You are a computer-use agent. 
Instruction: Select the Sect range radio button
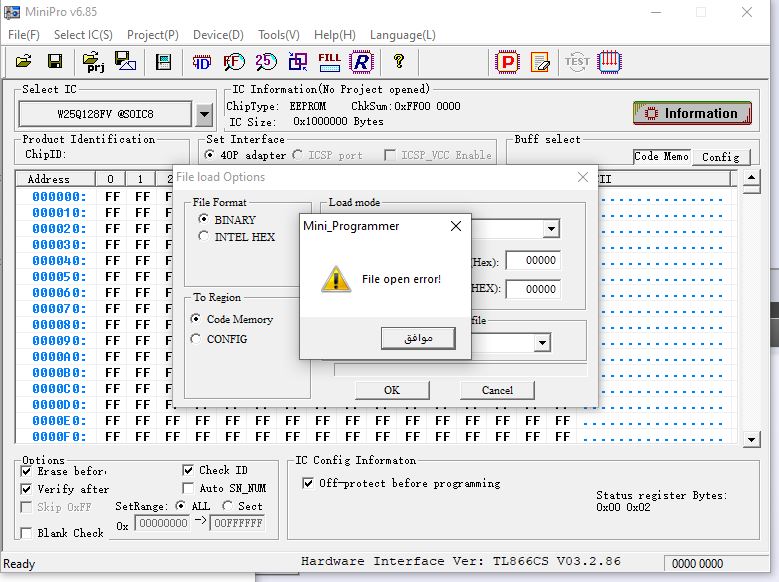pos(227,505)
